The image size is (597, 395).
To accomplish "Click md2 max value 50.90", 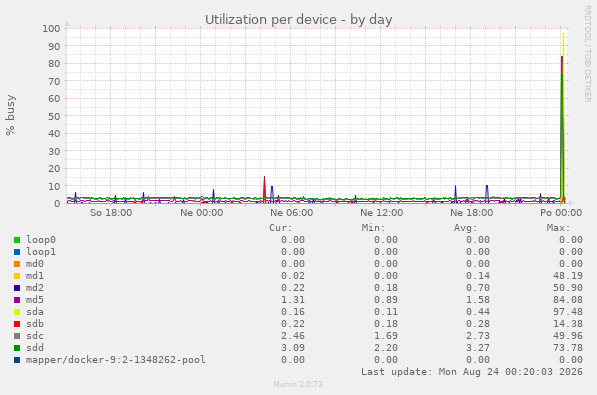I will click(568, 288).
